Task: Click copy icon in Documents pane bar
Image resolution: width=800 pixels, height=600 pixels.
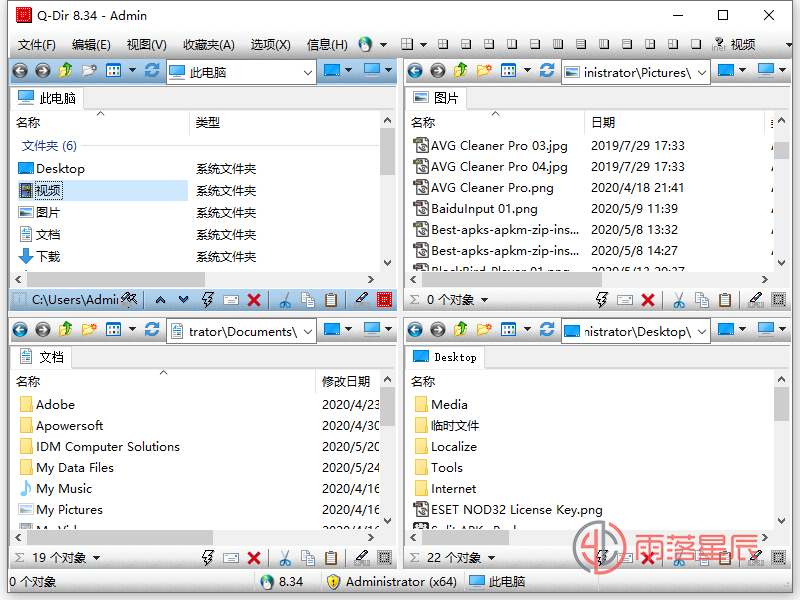Action: pos(308,558)
